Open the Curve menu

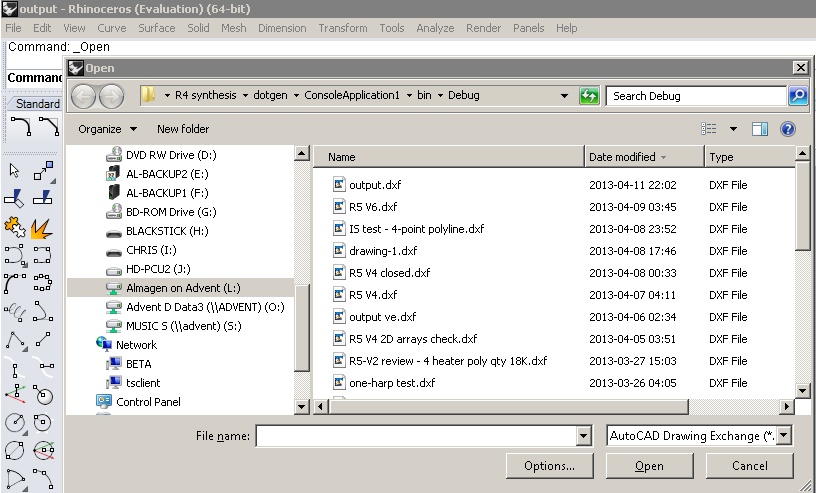pyautogui.click(x=112, y=28)
